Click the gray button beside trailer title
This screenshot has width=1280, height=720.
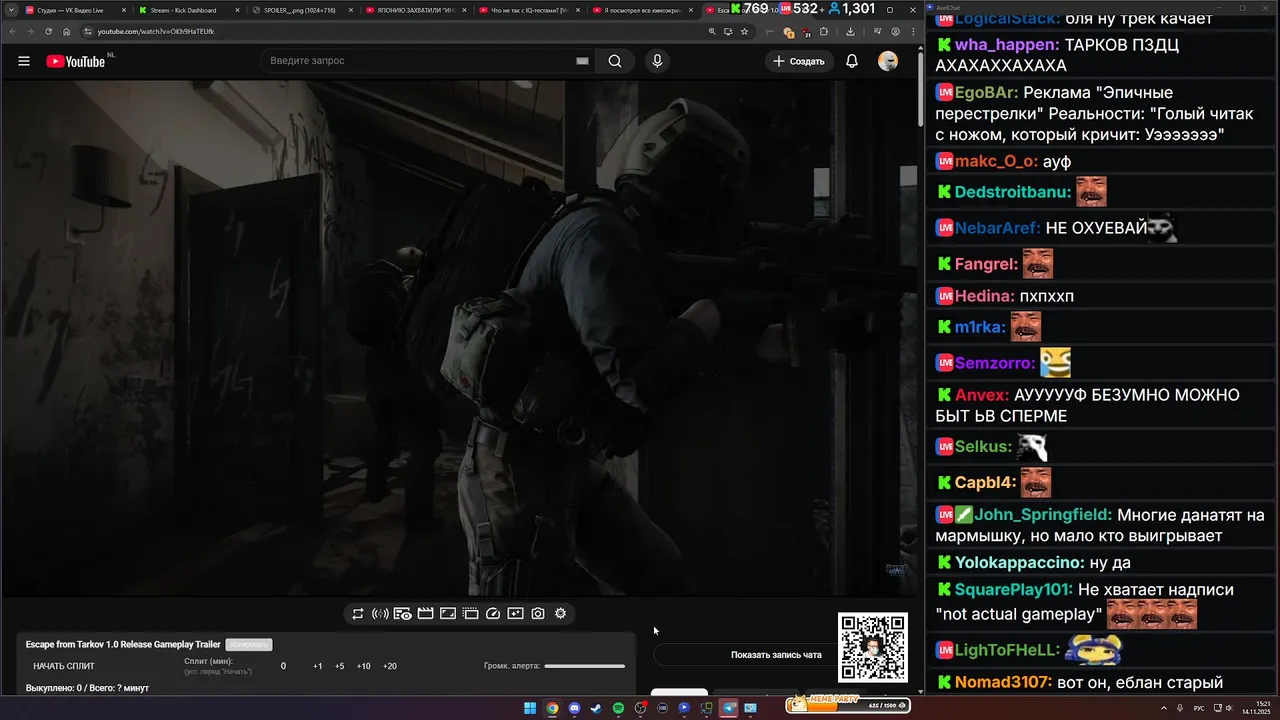(x=249, y=645)
